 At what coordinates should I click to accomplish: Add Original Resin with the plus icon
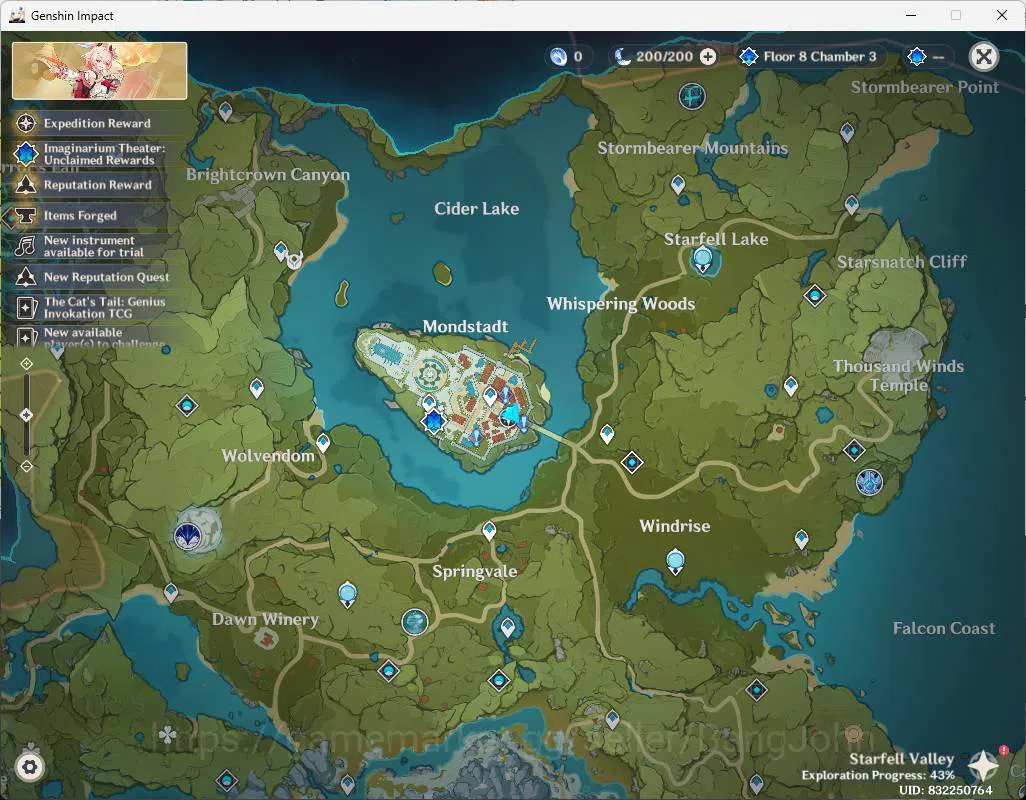(708, 57)
